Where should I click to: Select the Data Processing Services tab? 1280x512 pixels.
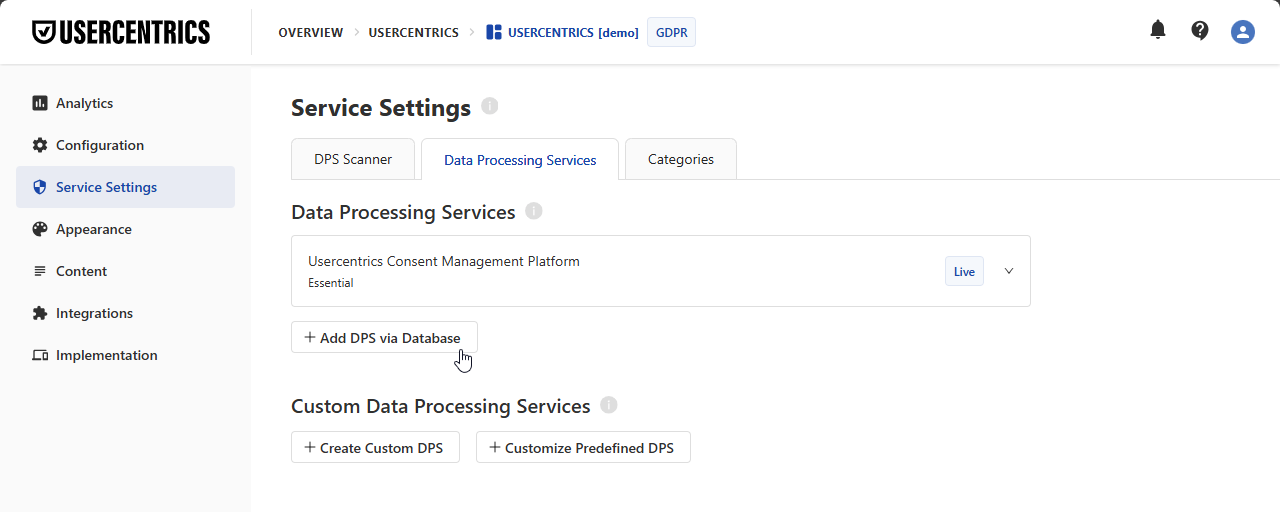pos(520,160)
